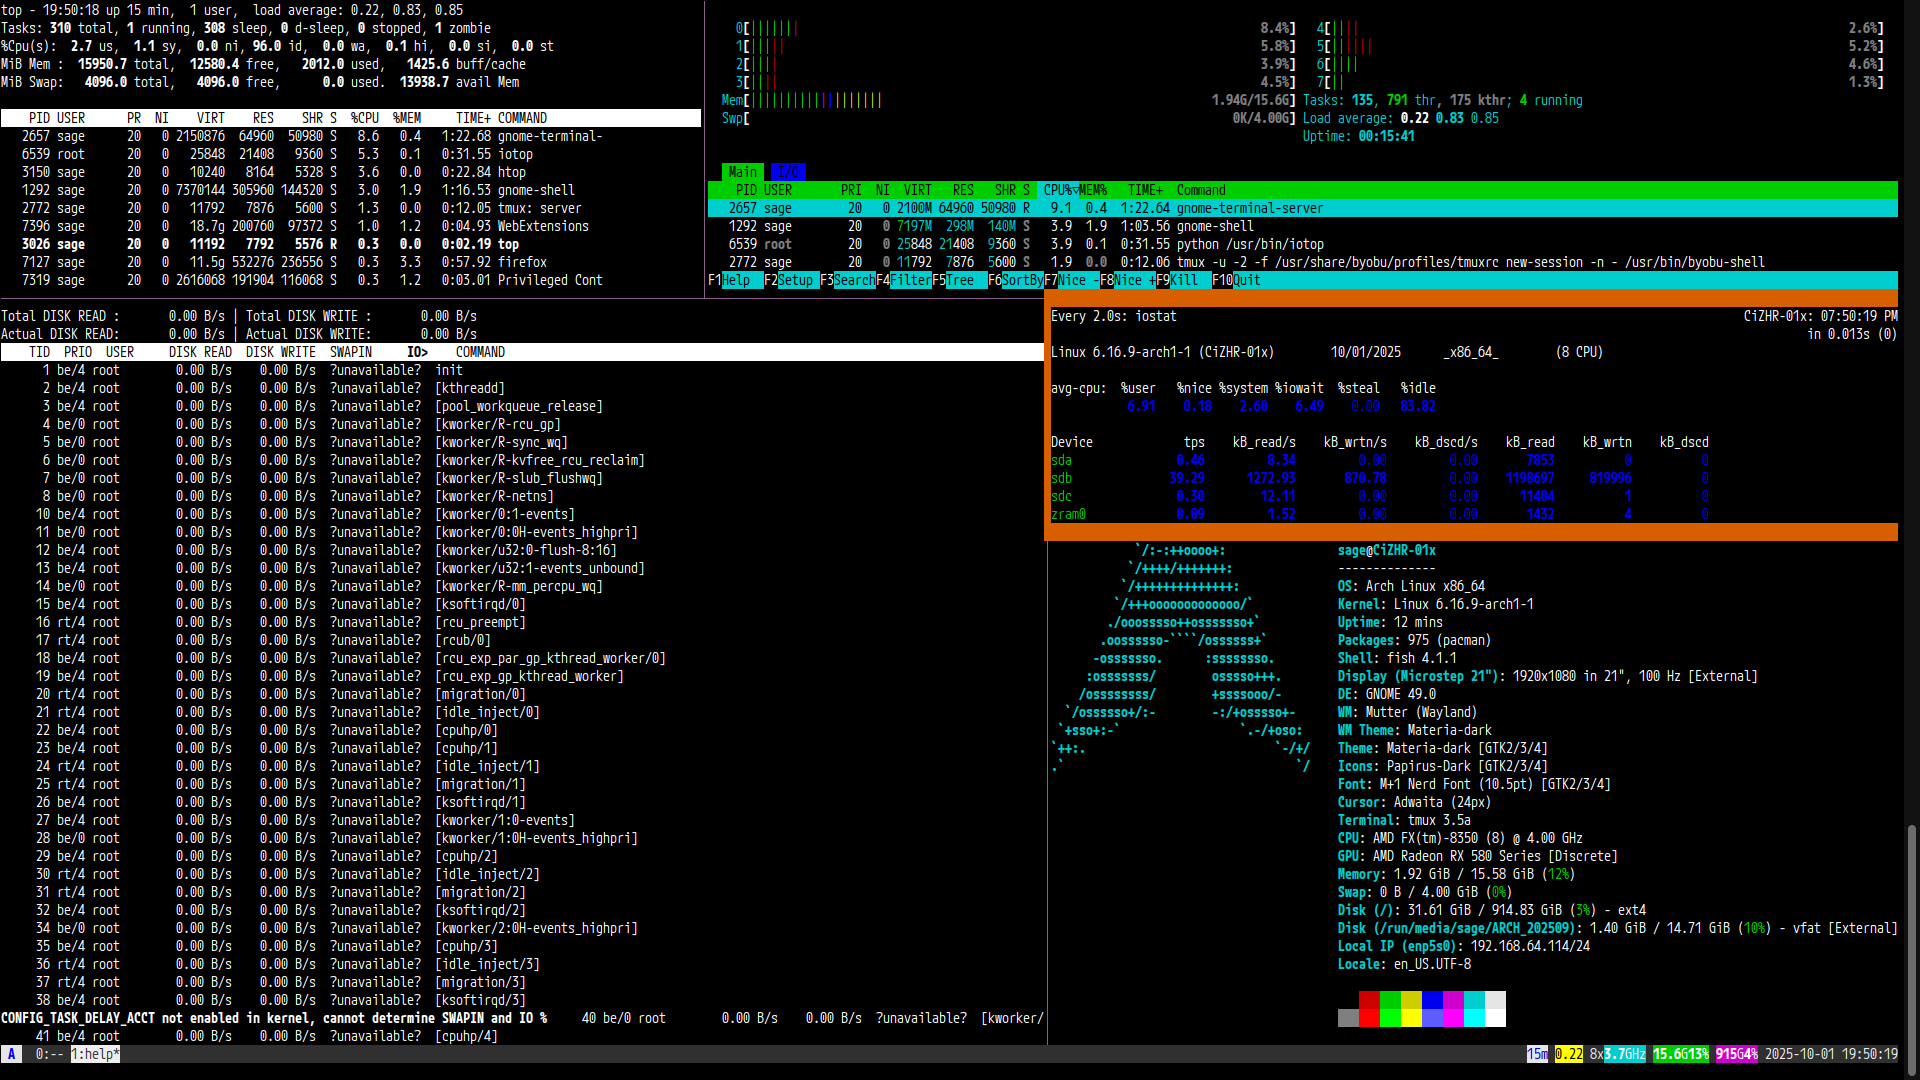Image resolution: width=1920 pixels, height=1080 pixels.
Task: Select the gnome-shell process row in htop
Action: (x=1214, y=226)
